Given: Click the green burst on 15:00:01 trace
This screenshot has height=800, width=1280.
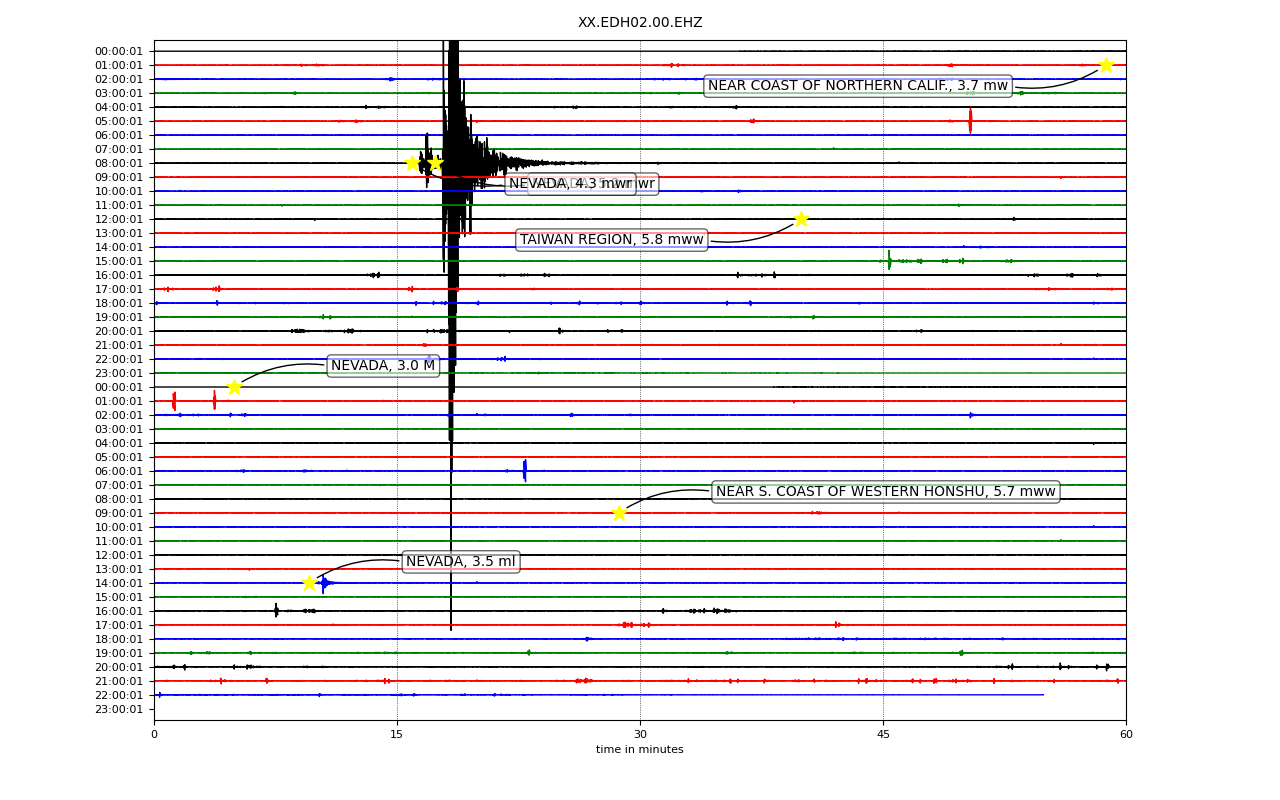Looking at the screenshot, I should coord(889,261).
